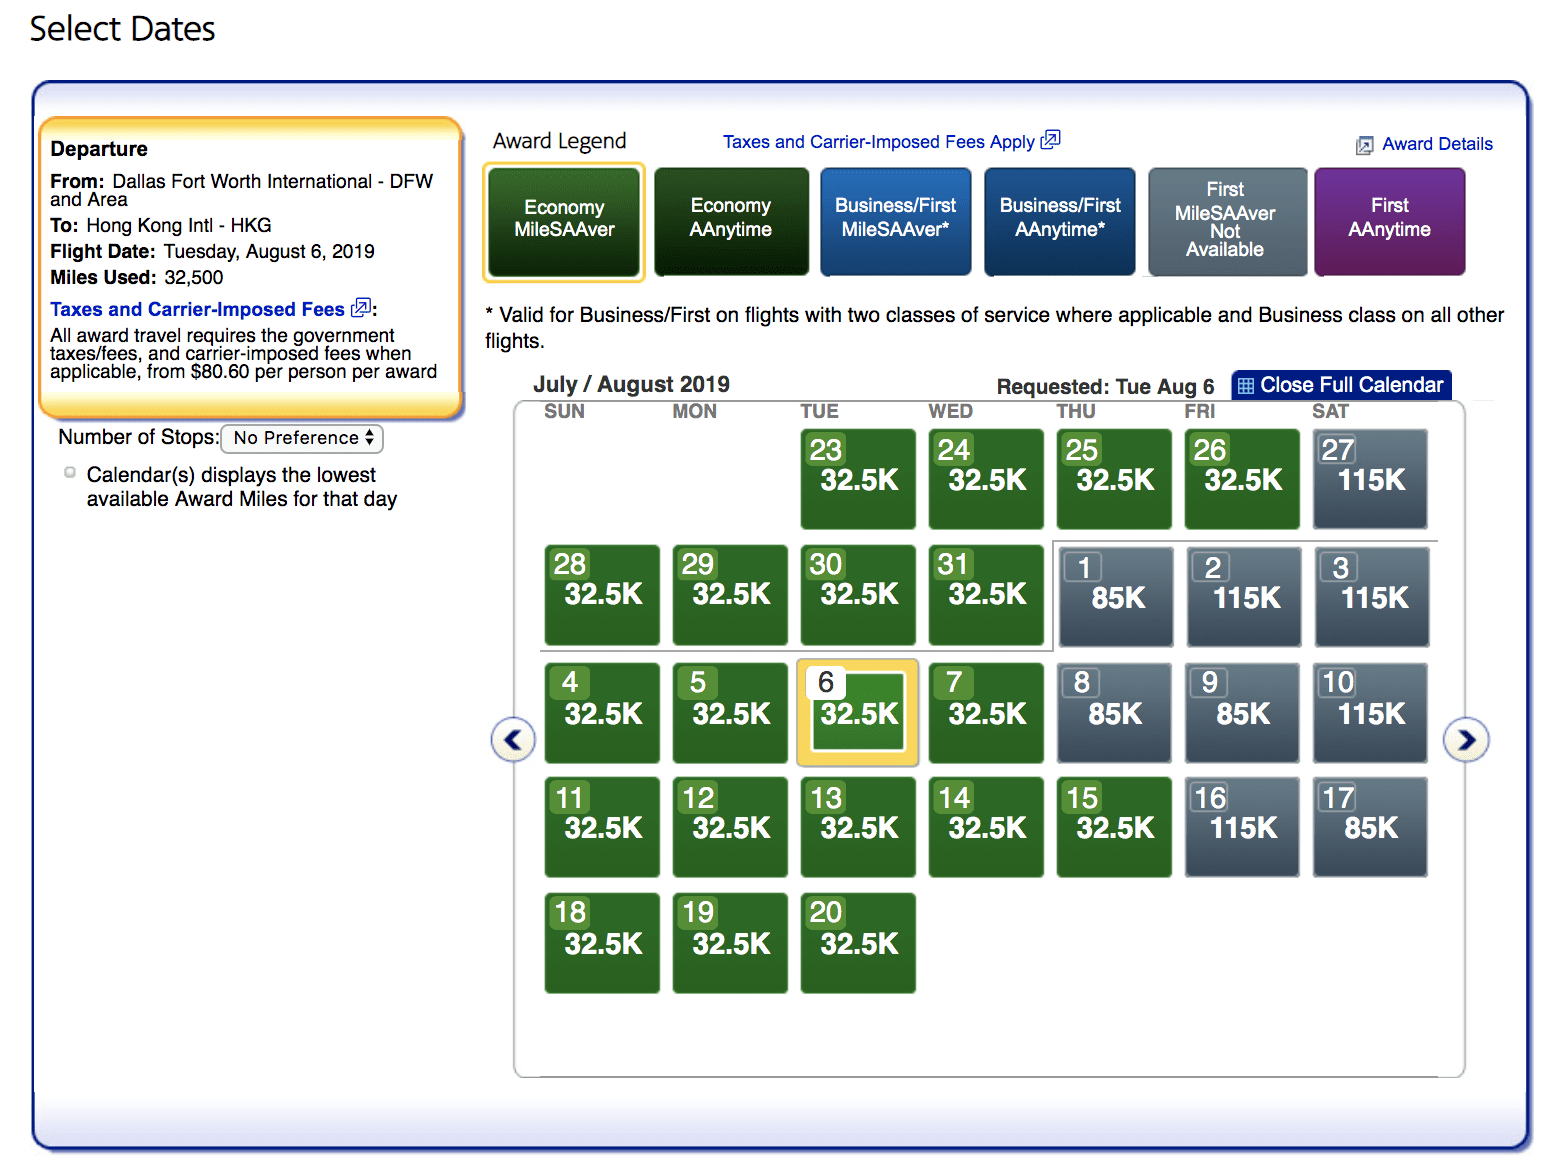
Task: Switch to Business/First AAnytime award
Action: 1060,221
